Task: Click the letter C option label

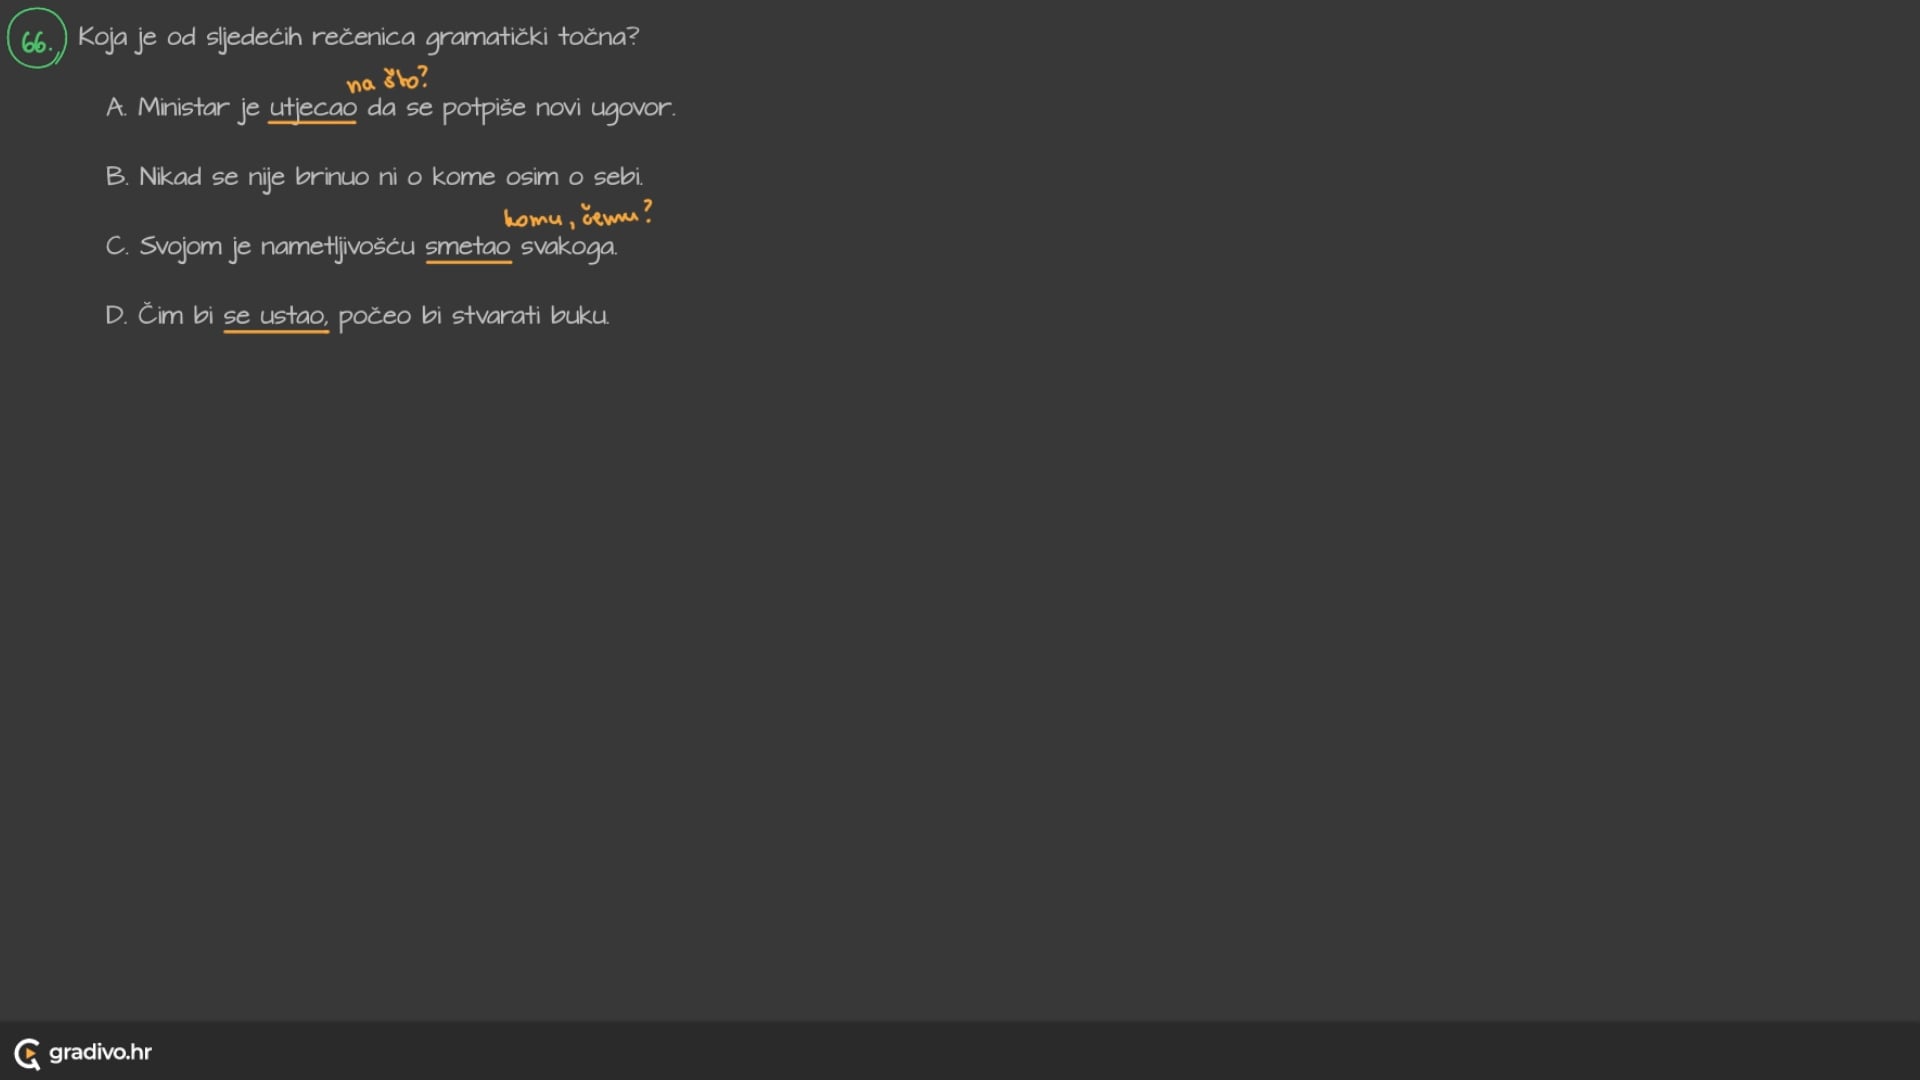Action: (116, 247)
